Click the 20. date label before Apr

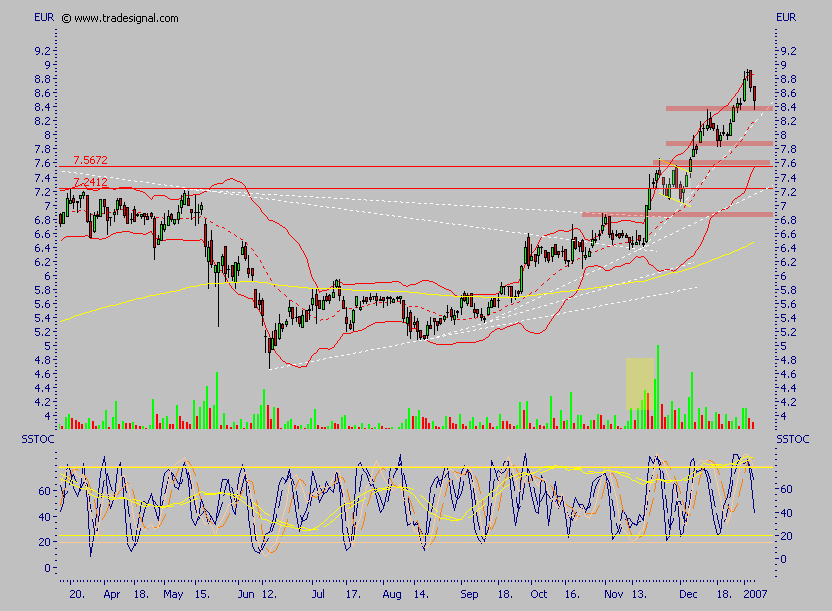(x=77, y=594)
